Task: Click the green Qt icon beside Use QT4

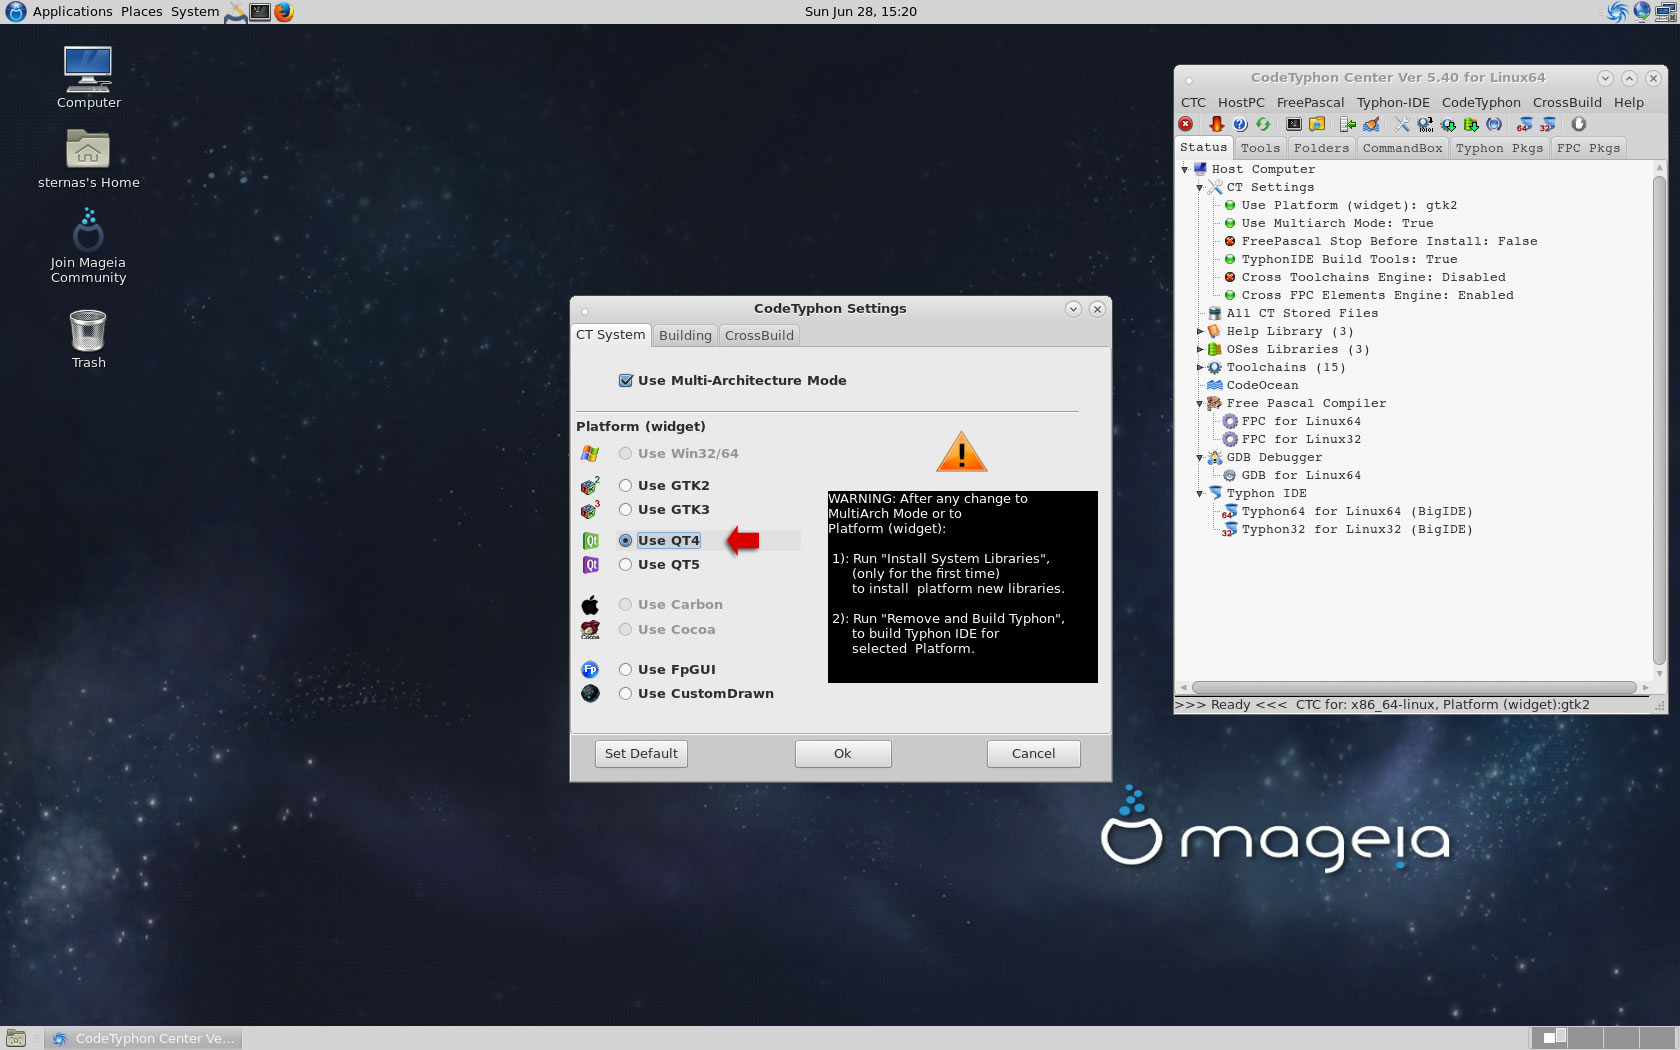Action: tap(590, 541)
